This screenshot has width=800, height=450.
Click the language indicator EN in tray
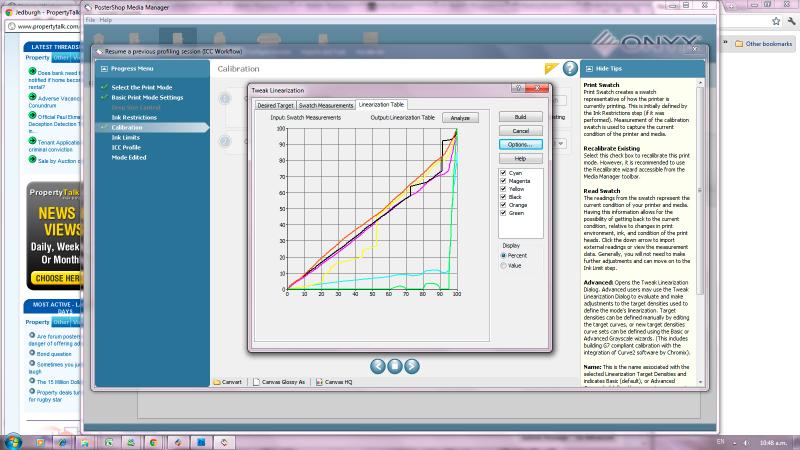pos(720,442)
